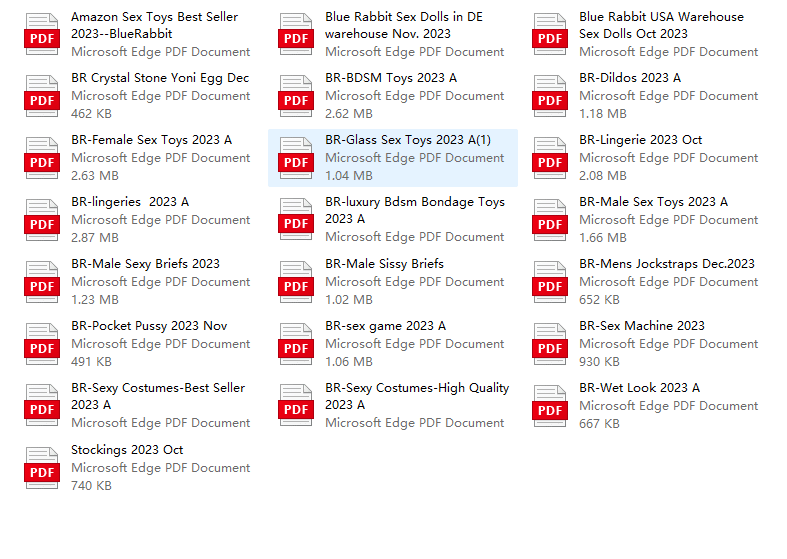Select file name 'Blue Rabbit Sex Dolls in DE warehouse Nov. 2023'
This screenshot has width=787, height=559.
click(x=404, y=25)
